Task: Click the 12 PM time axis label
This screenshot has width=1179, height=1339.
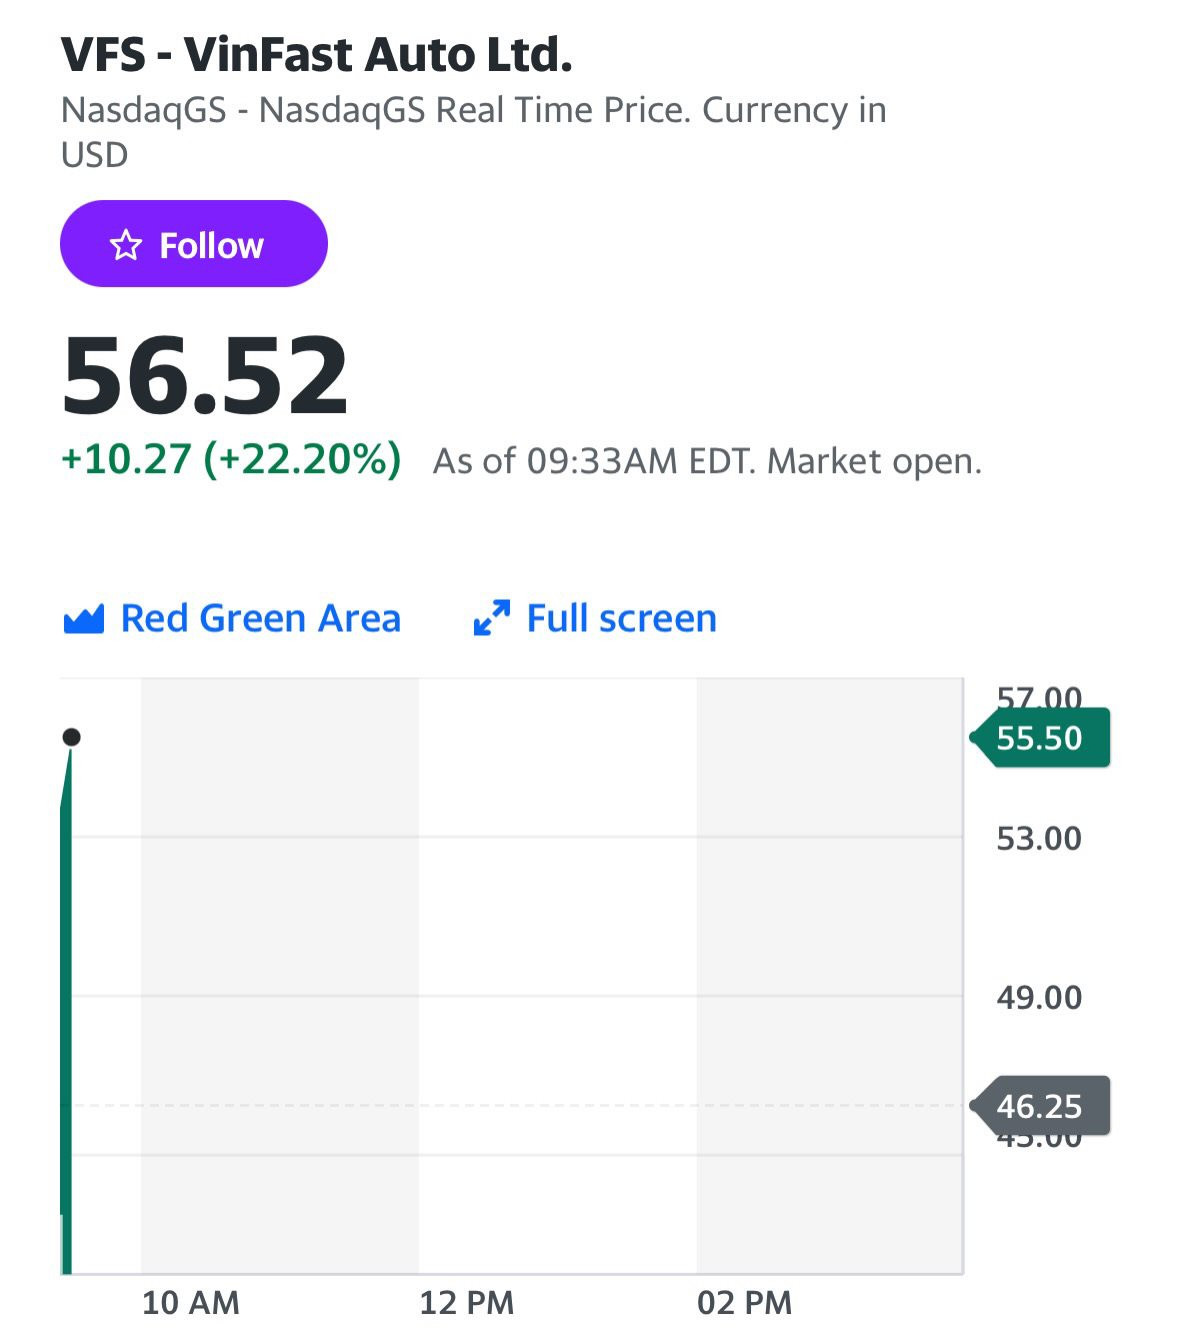Action: coord(467,1303)
